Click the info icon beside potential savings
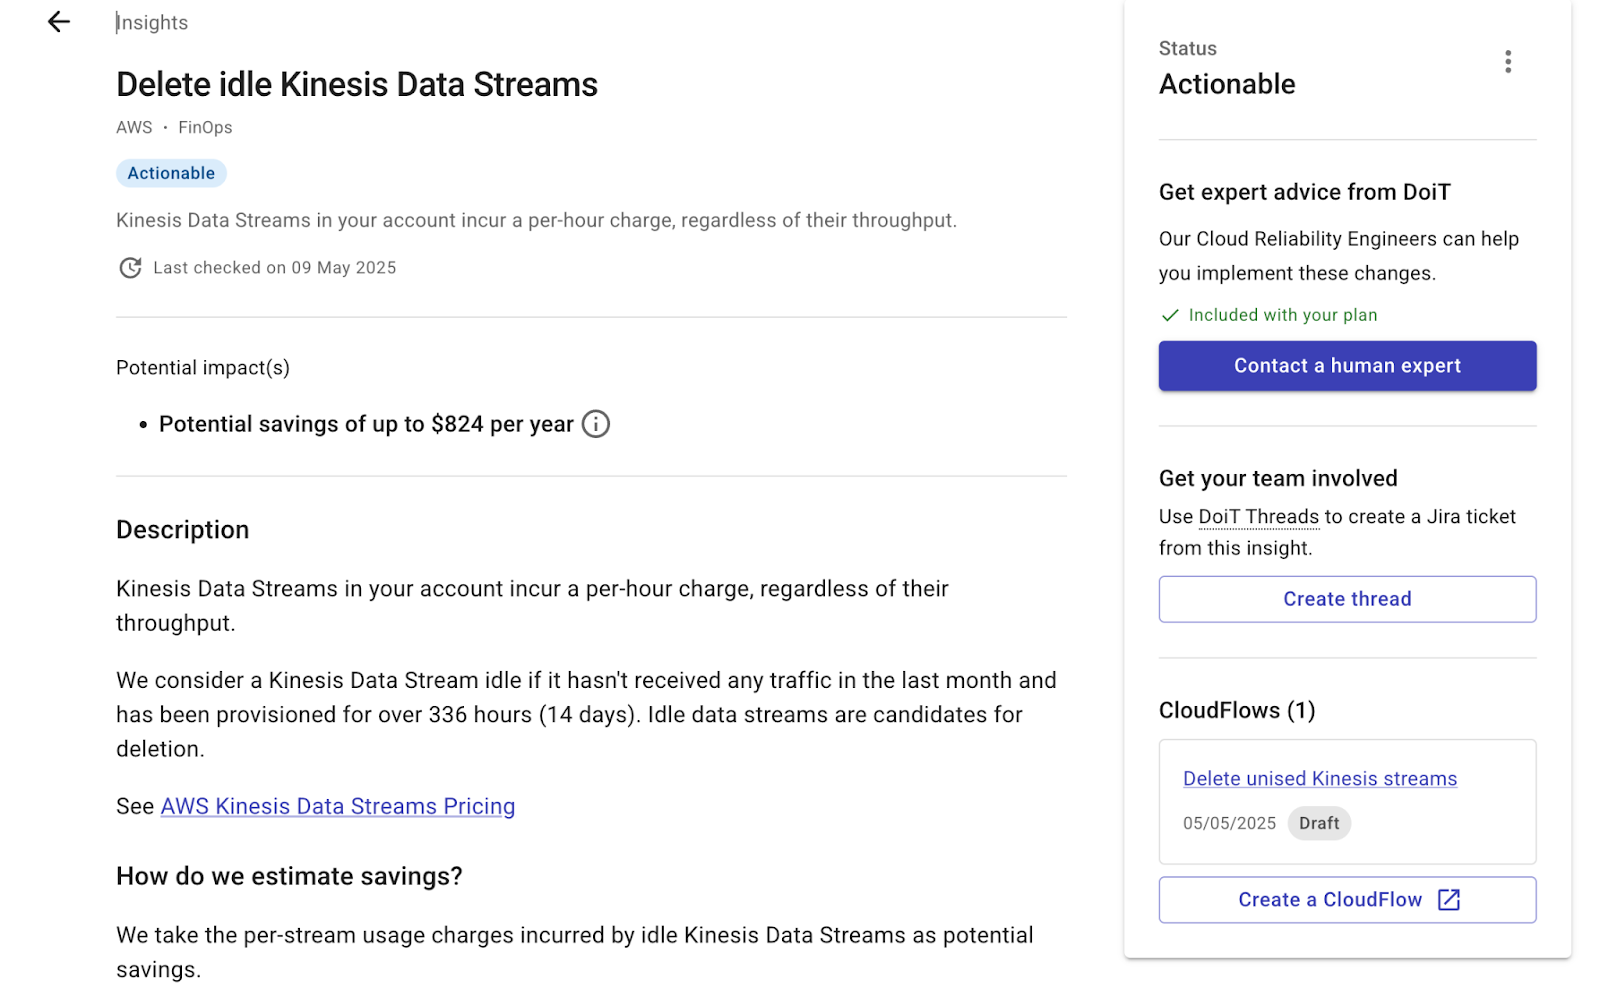 pos(595,424)
